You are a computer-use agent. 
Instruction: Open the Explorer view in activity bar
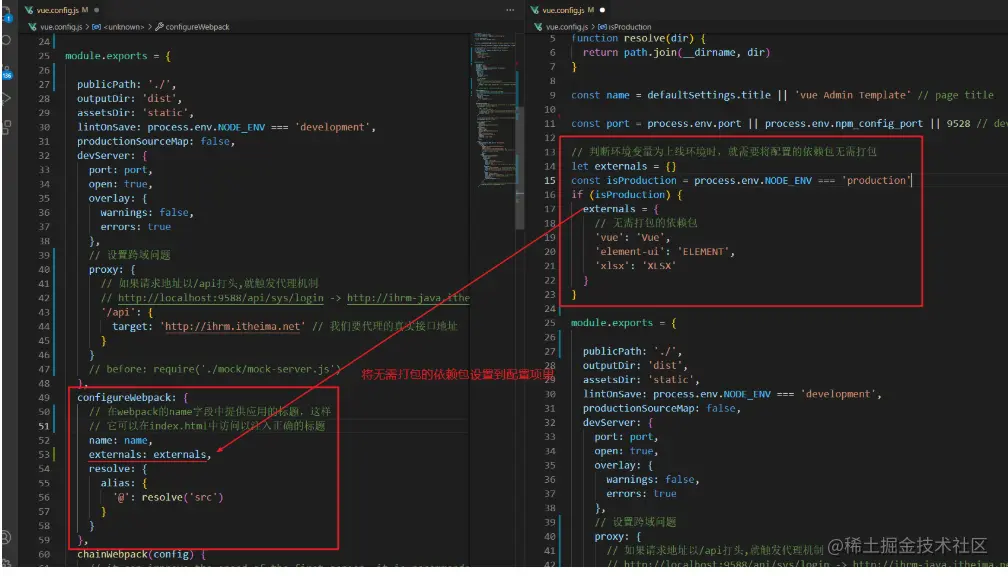[x=6, y=14]
